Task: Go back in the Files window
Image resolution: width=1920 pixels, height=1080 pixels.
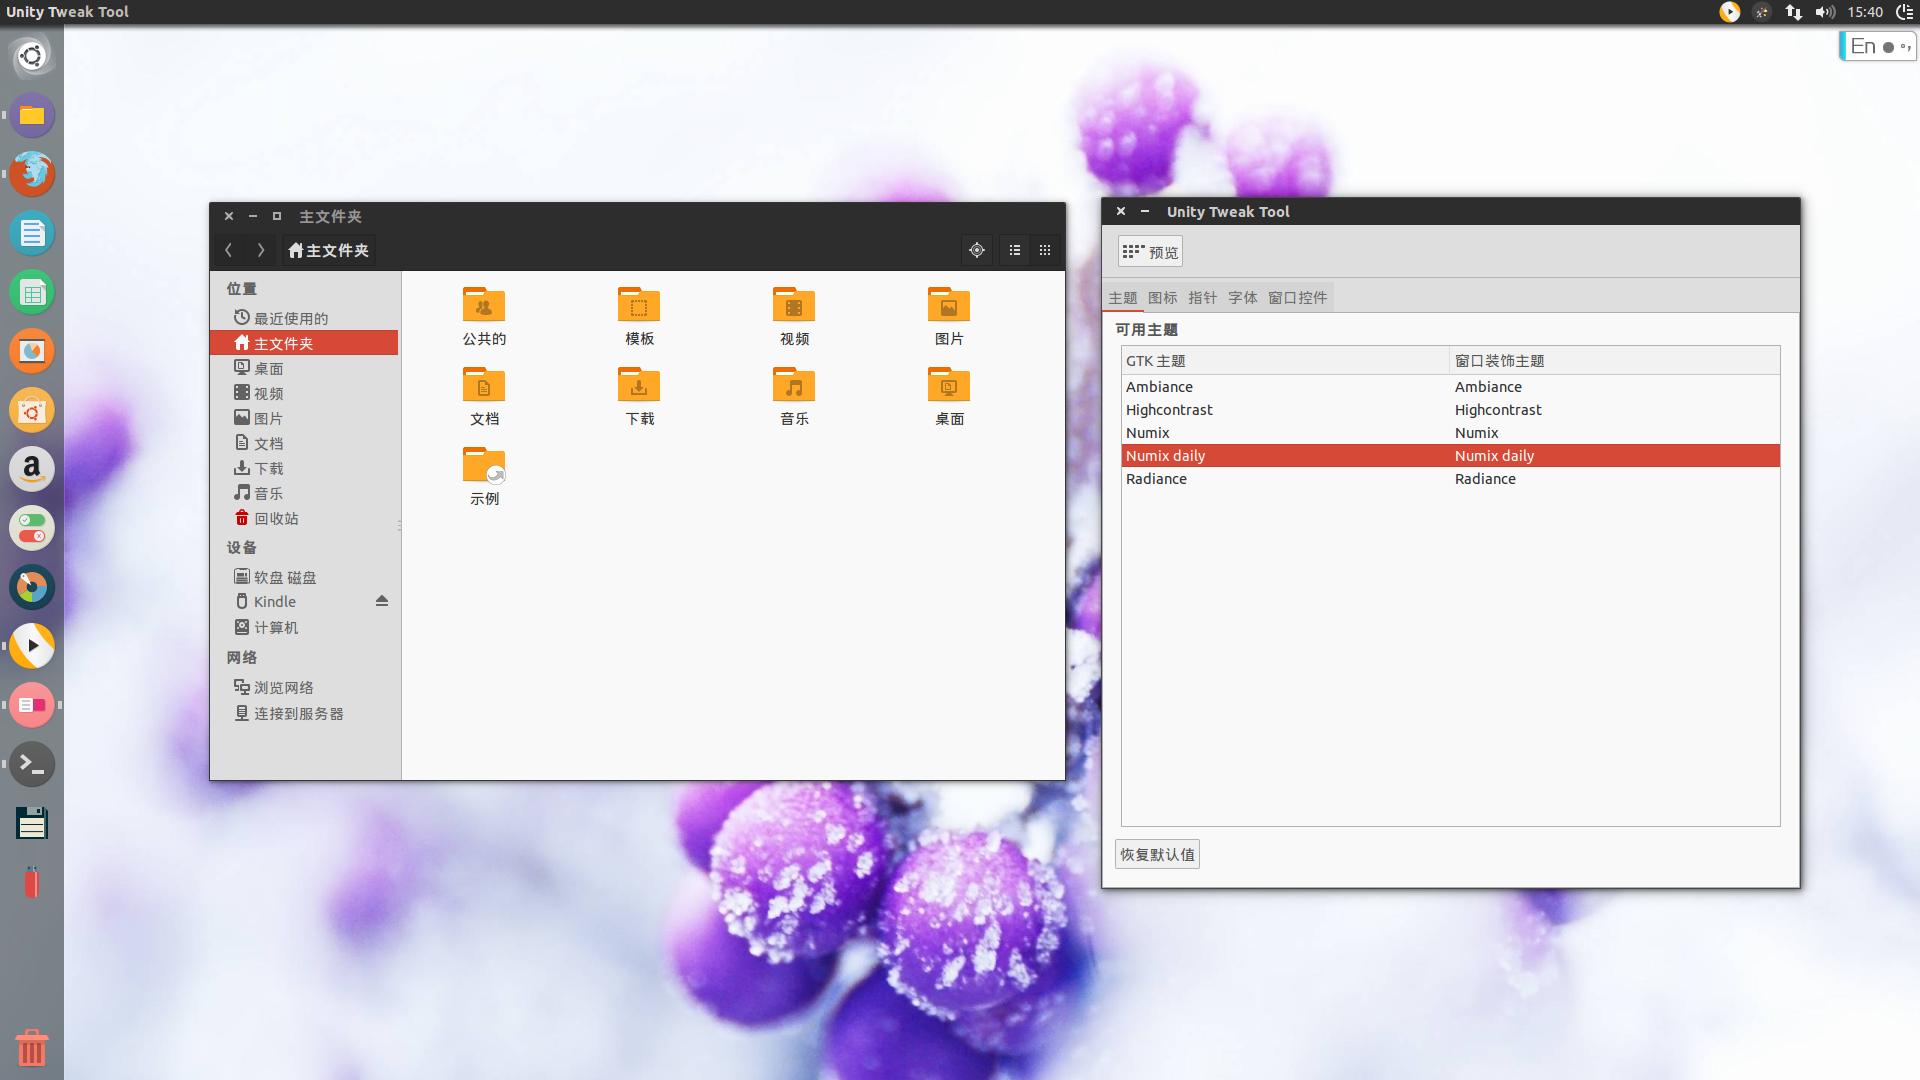Action: 229,250
